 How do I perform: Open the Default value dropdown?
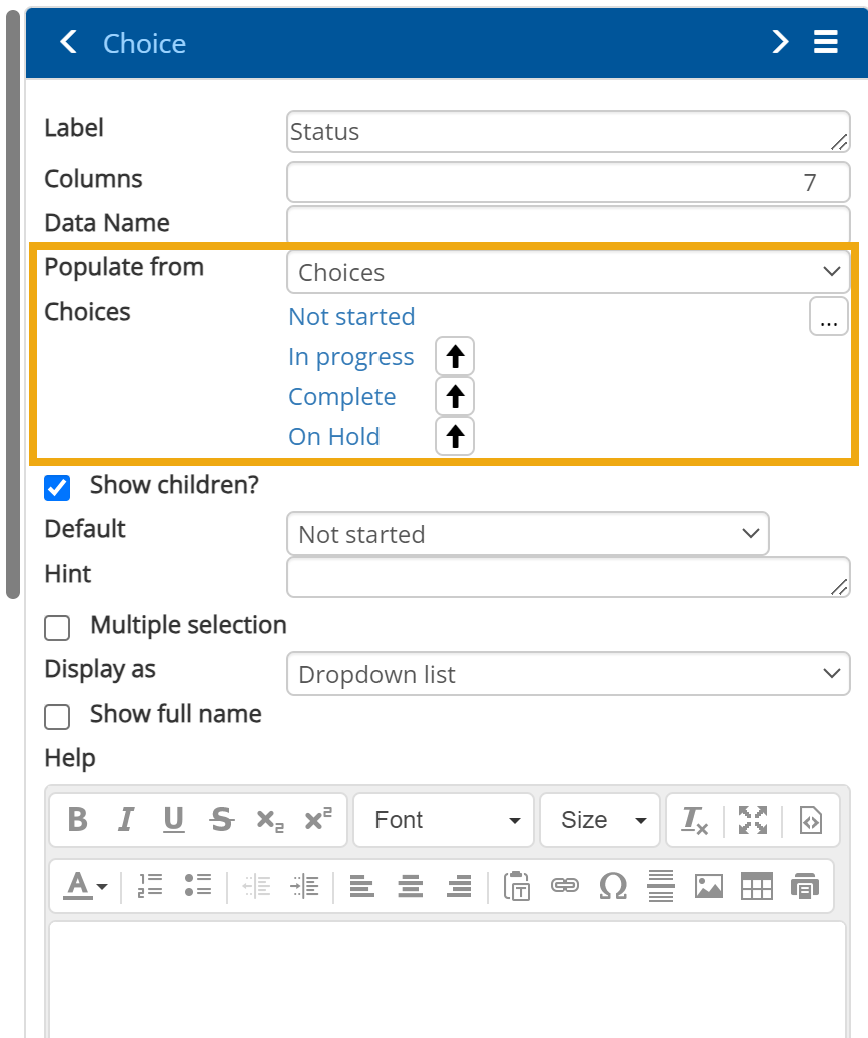pos(527,534)
